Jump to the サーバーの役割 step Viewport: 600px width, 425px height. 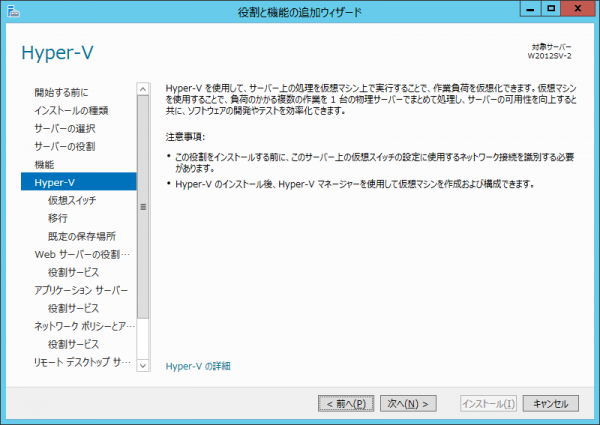point(65,147)
